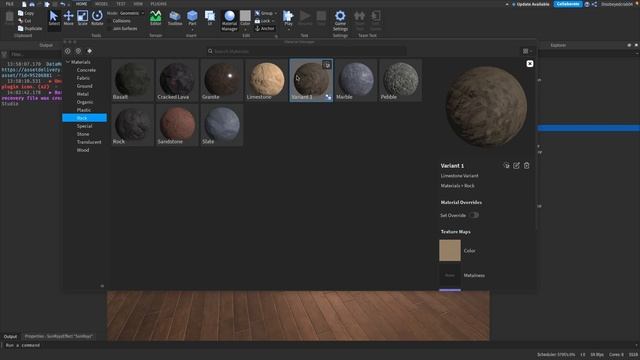Open the Group dropdown arrow
The width and height of the screenshot is (640, 360).
tap(276, 13)
